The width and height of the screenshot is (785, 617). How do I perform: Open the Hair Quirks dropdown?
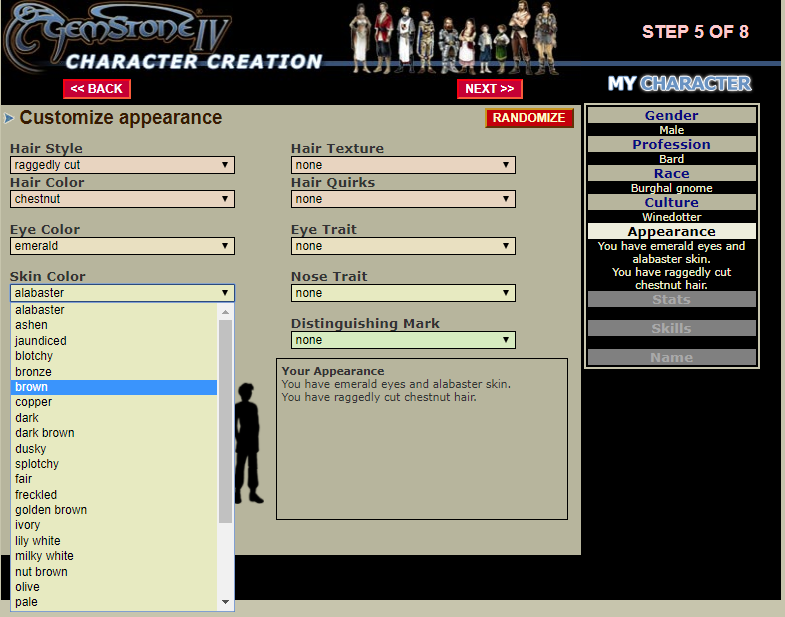point(403,199)
